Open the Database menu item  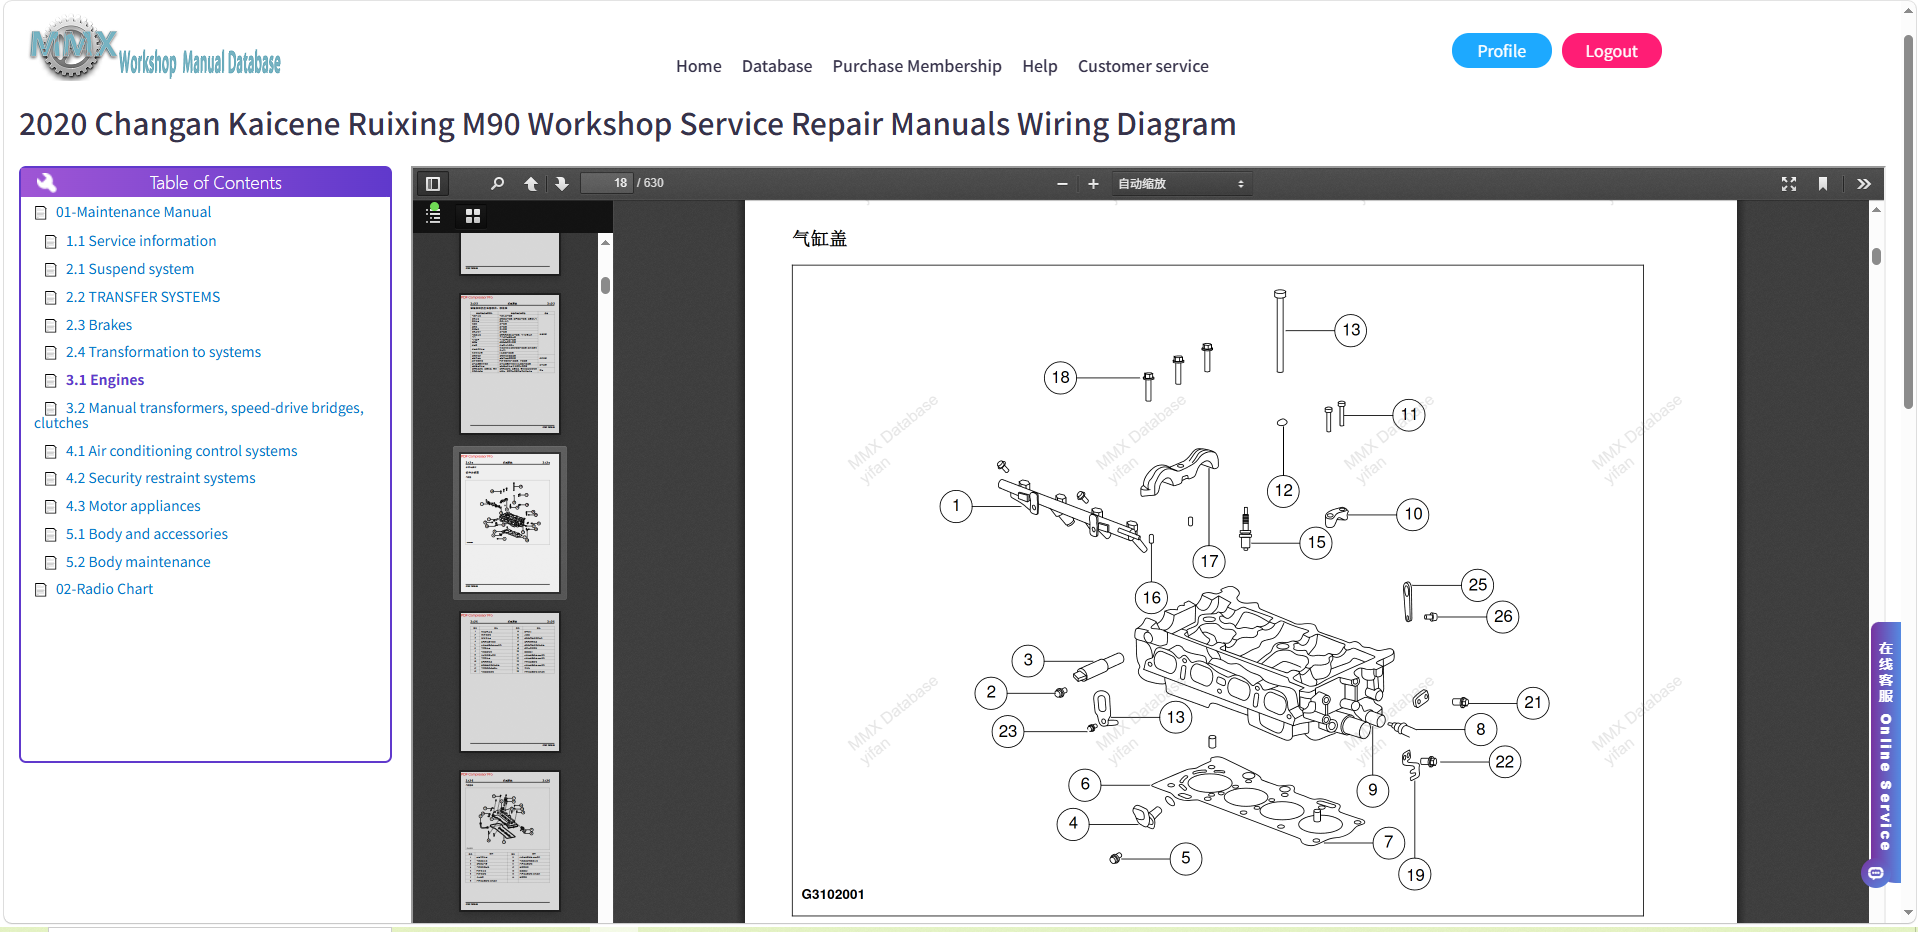(777, 66)
